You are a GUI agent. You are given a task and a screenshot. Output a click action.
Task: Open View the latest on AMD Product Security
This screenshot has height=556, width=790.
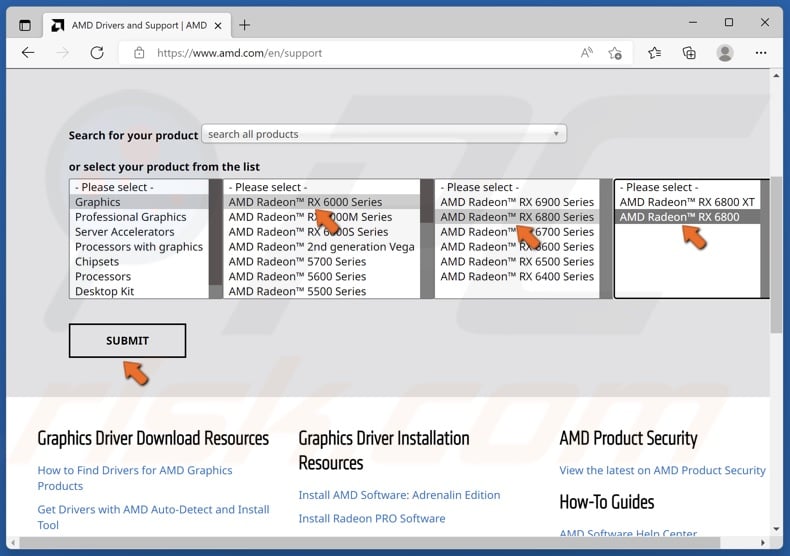point(663,470)
